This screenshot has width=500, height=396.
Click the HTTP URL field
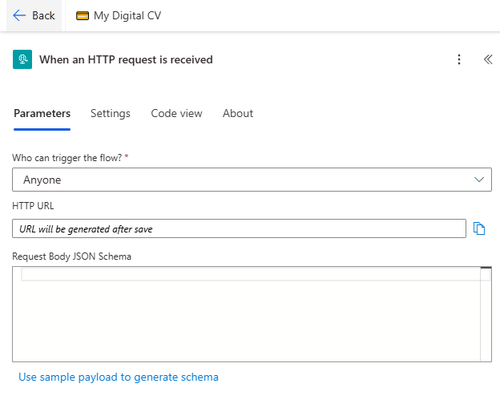tap(239, 229)
